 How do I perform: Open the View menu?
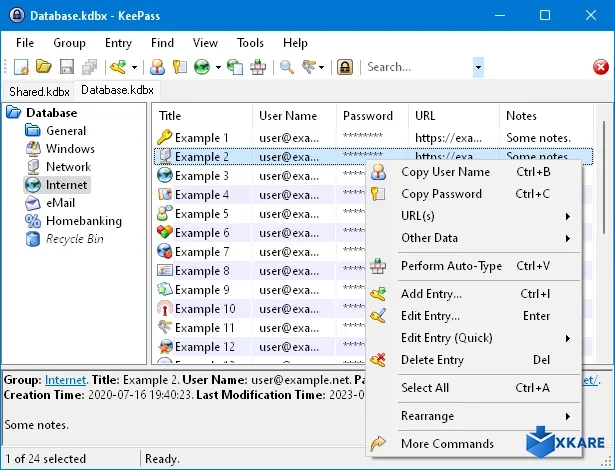(x=205, y=42)
